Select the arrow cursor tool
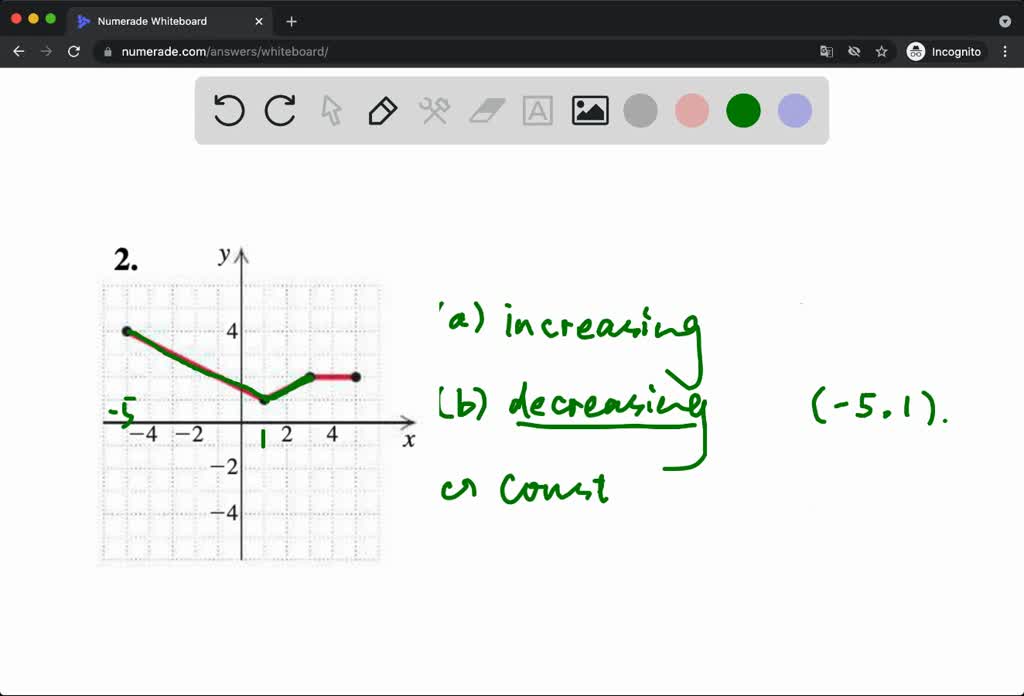The image size is (1024, 696). coord(331,111)
